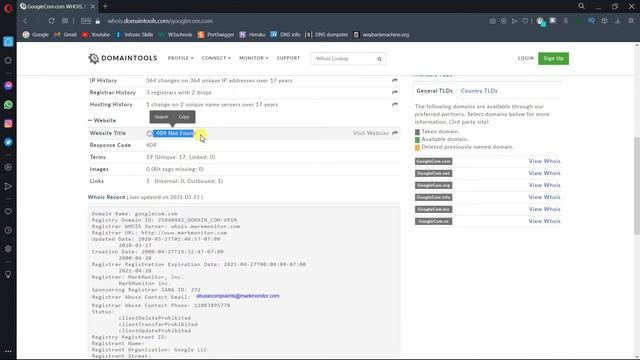Close the GoogleCom.com WHOIS tab
Screen dimensions: 640x360
[93, 7]
